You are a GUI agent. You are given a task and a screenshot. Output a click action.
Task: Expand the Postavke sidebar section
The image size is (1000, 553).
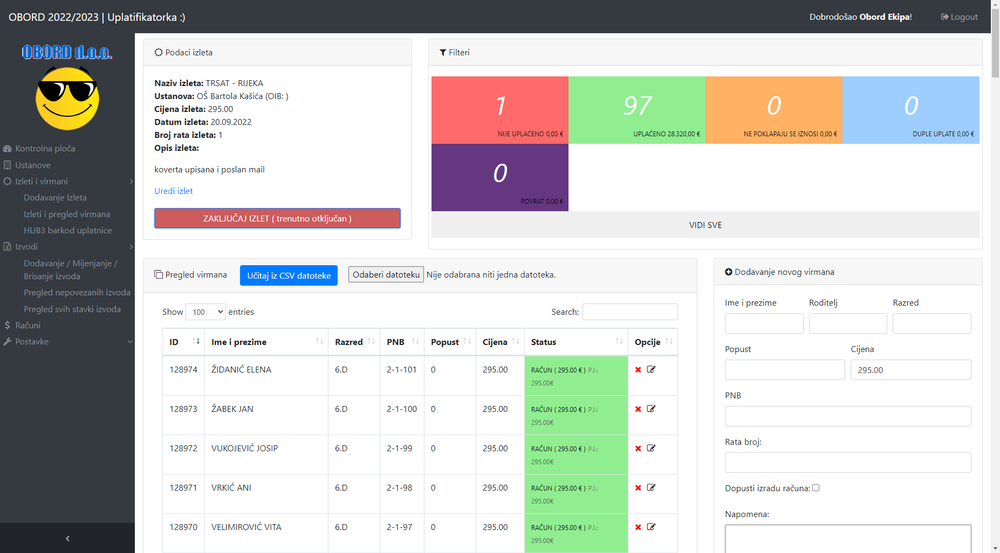tap(67, 341)
